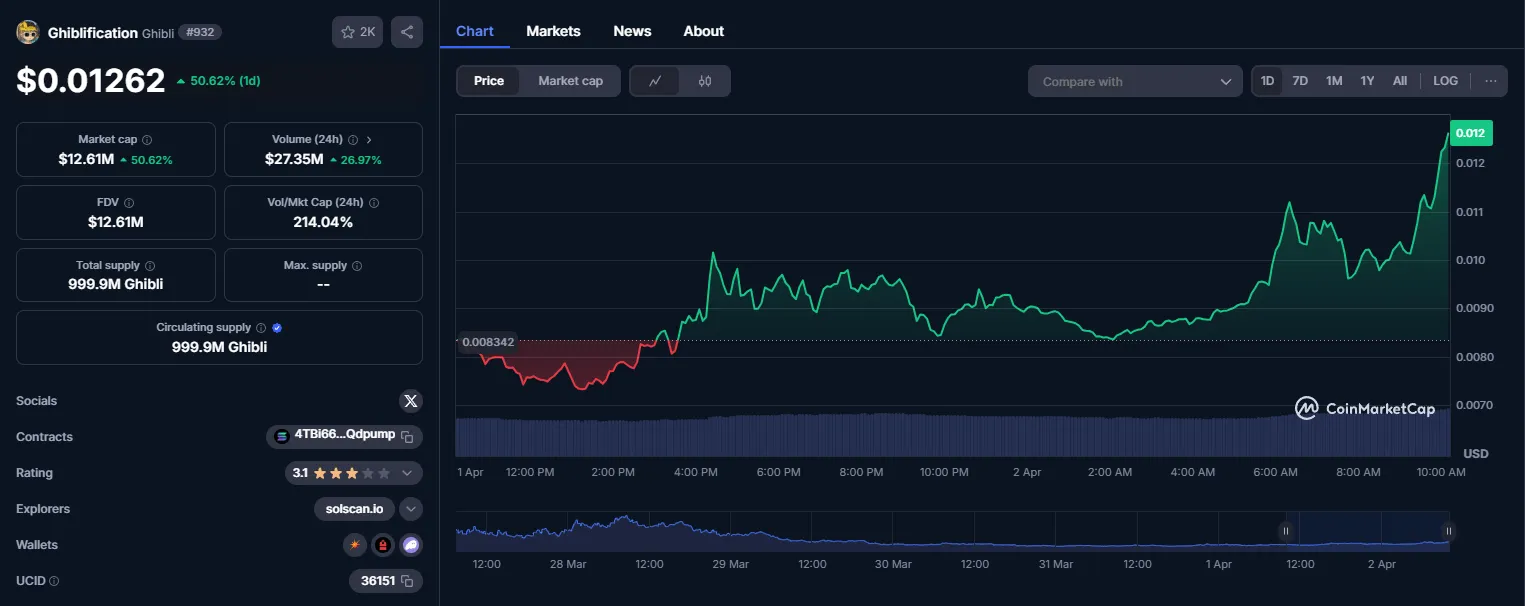The height and width of the screenshot is (606, 1525).
Task: Set chart range to 1Y
Action: [1367, 81]
